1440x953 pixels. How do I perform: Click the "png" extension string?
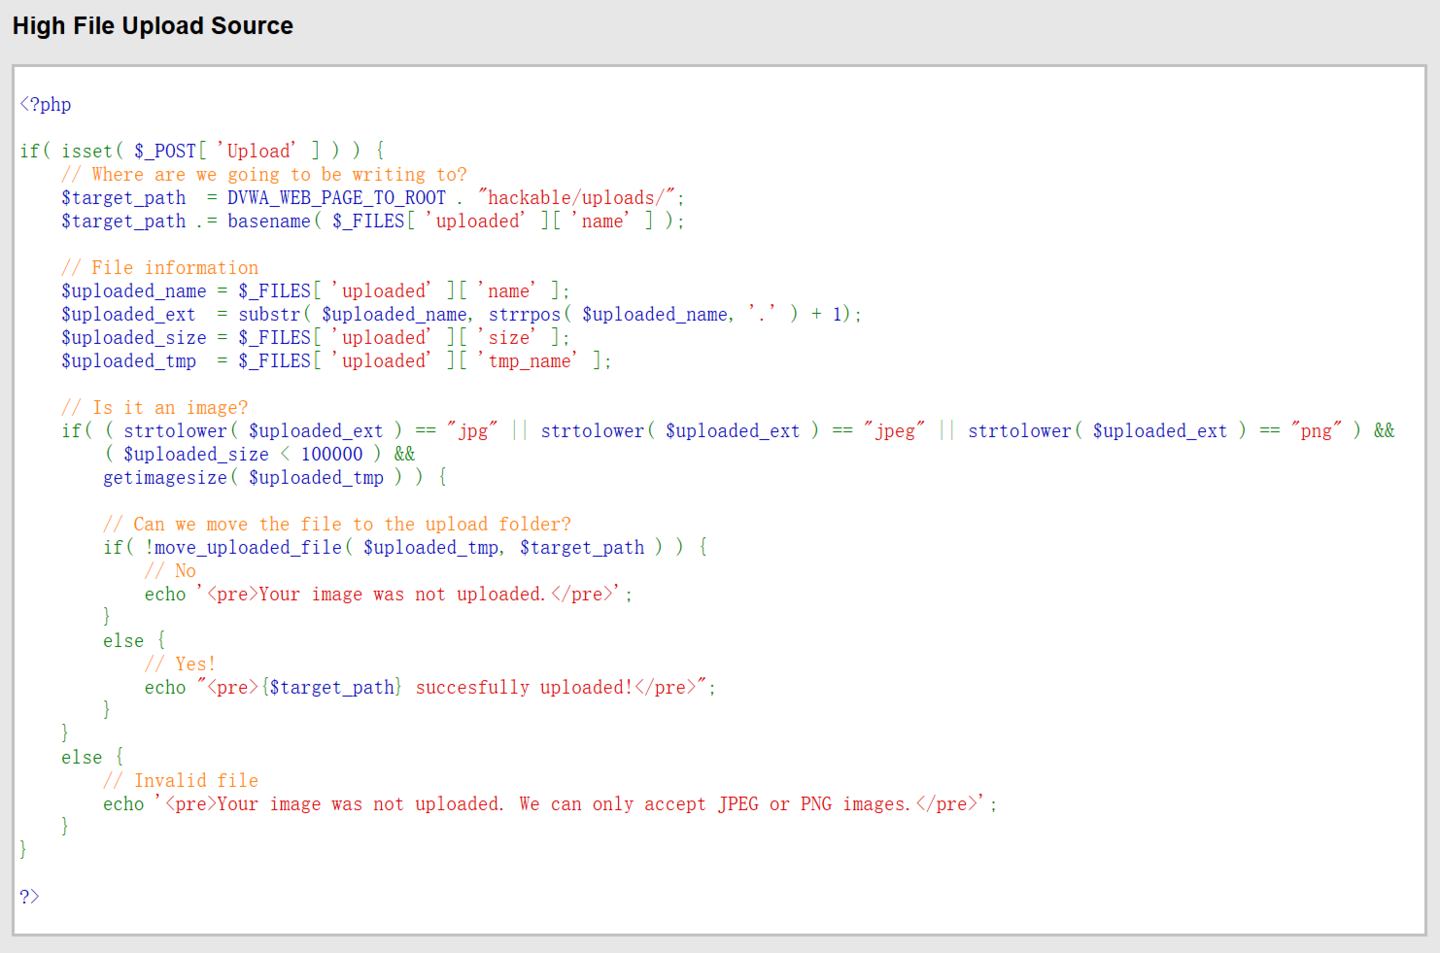coord(1316,431)
